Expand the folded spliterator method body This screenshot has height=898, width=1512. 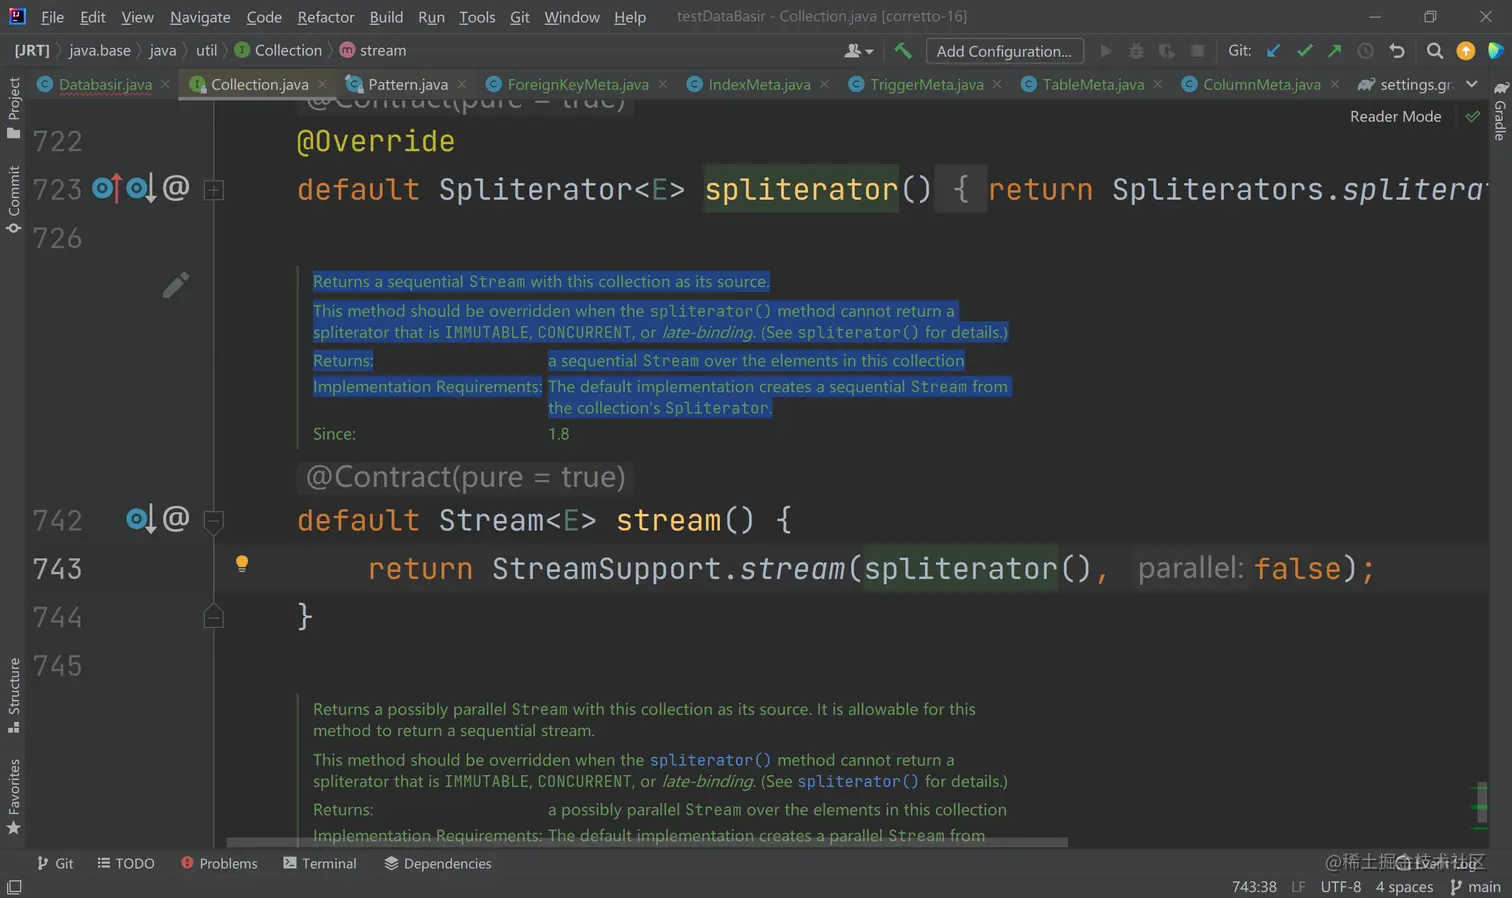point(214,190)
